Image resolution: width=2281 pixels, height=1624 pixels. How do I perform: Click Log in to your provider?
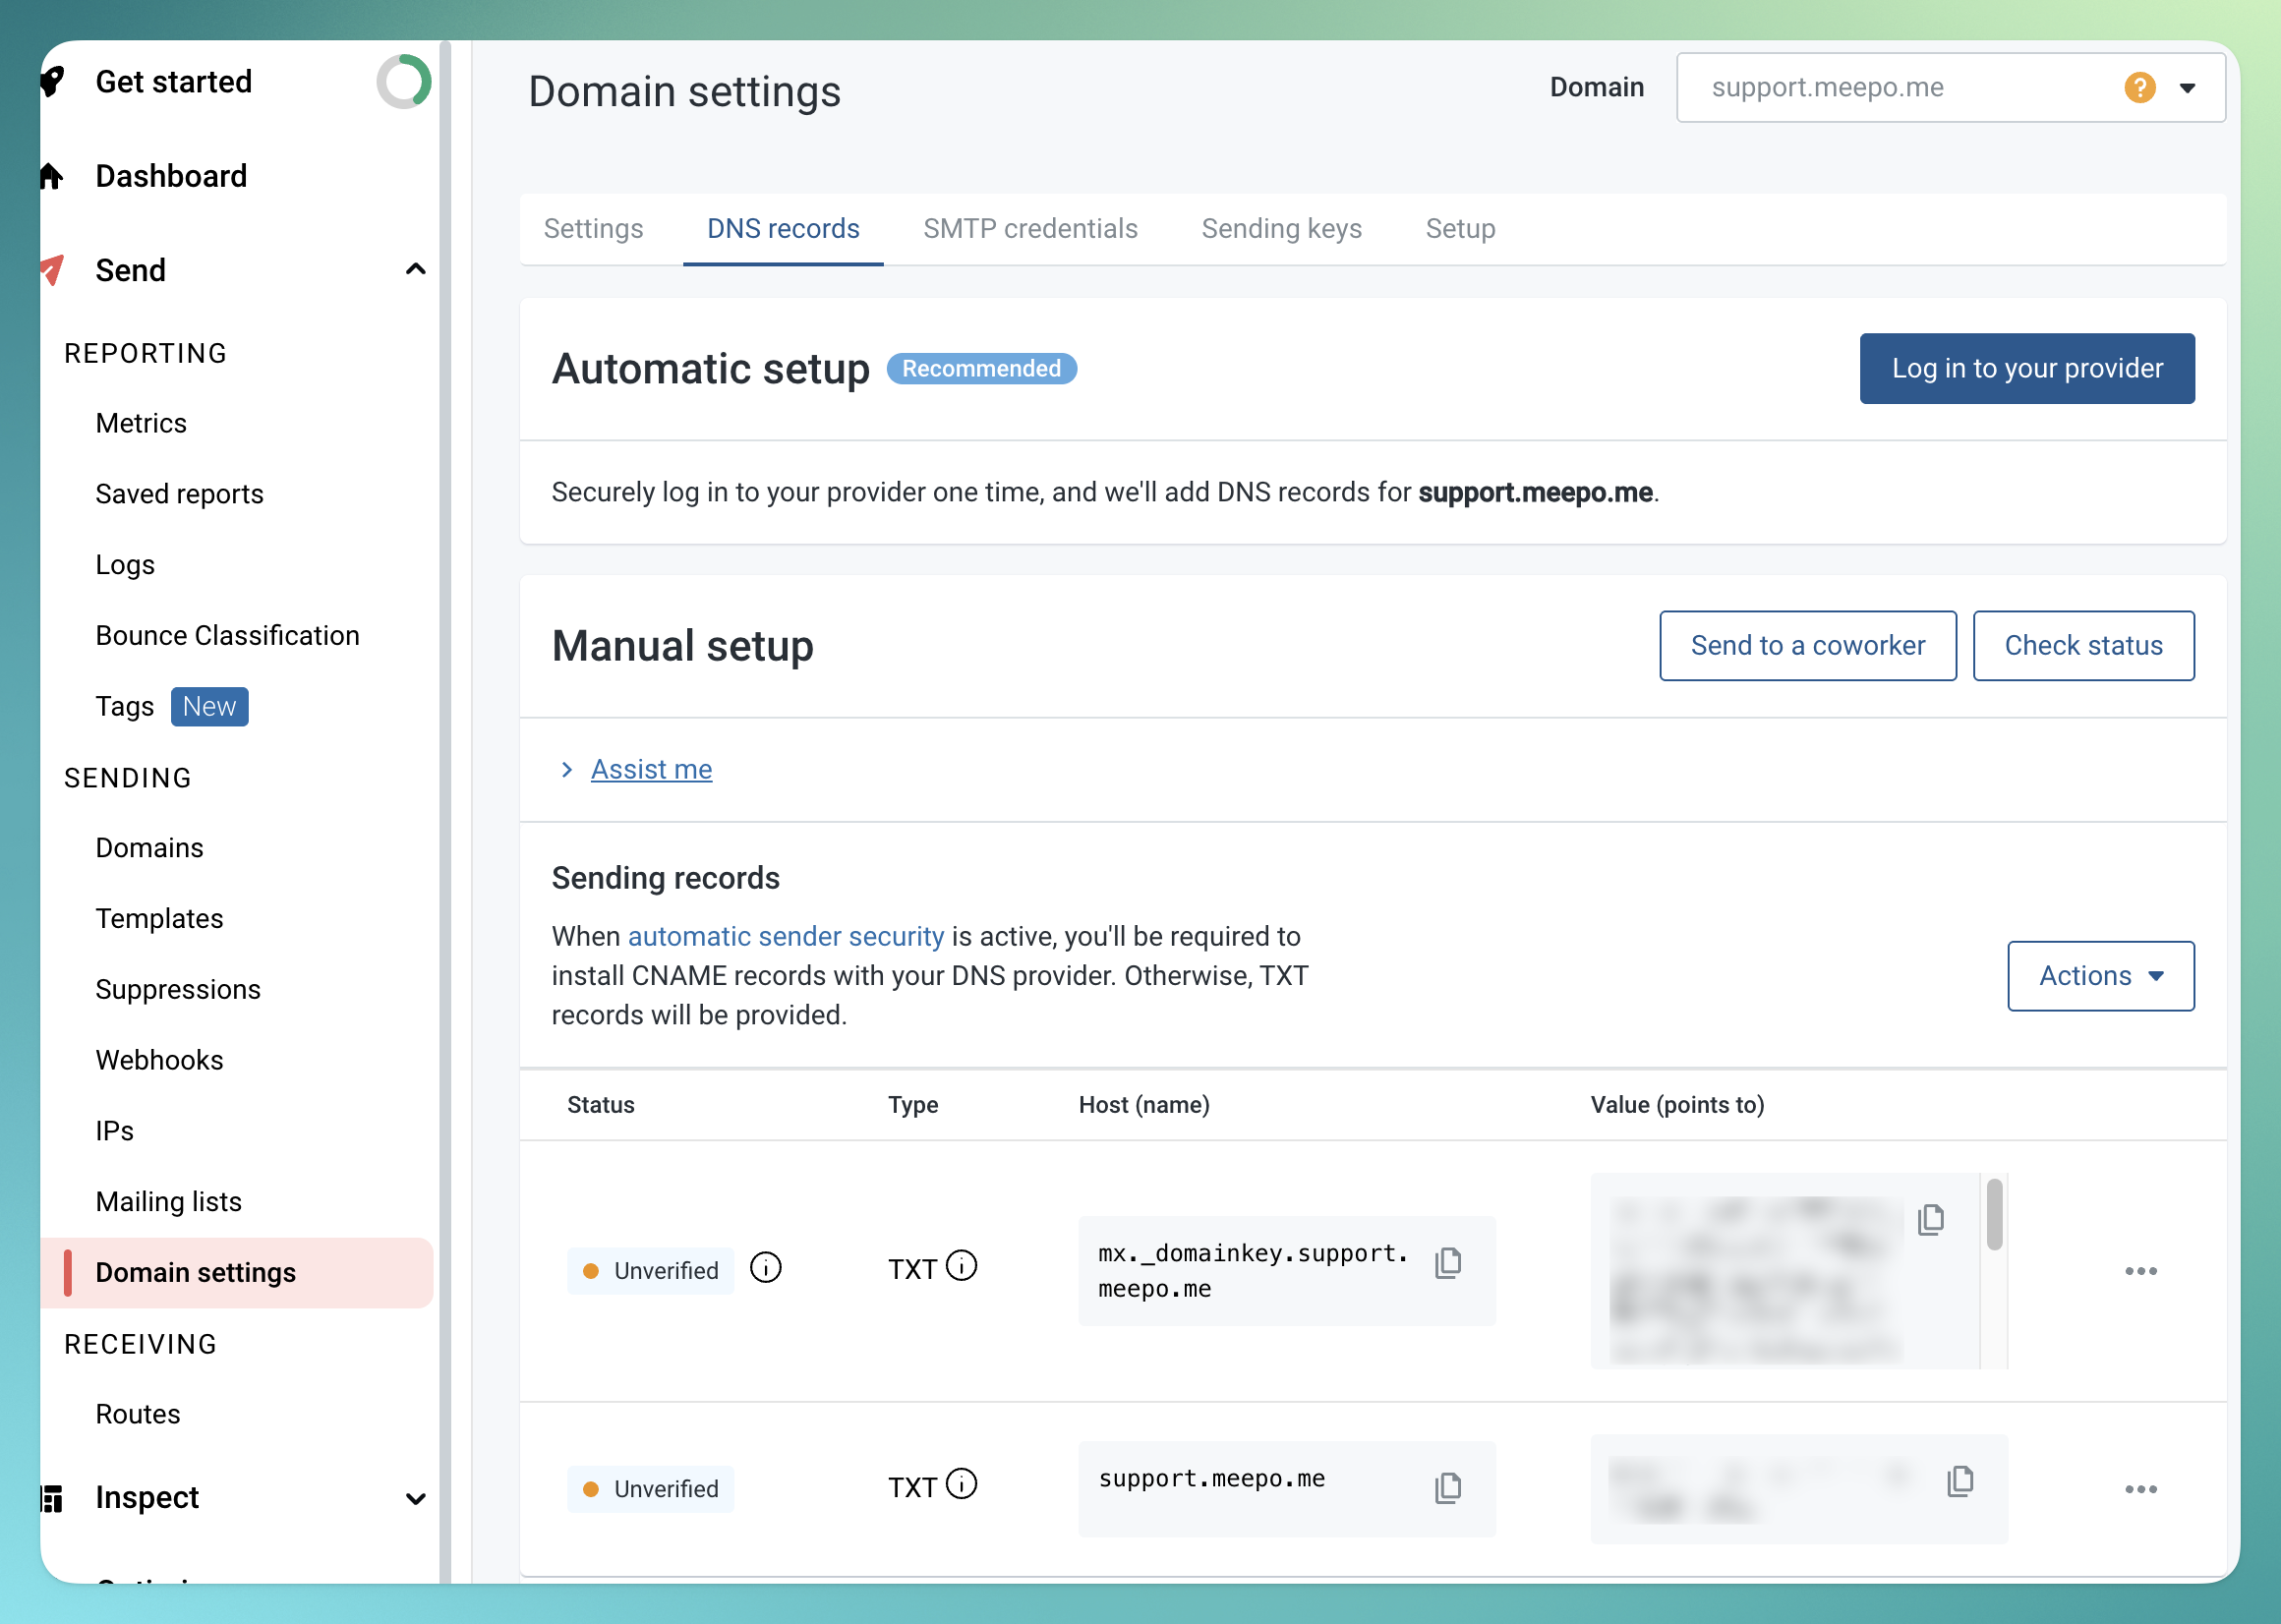pos(2026,369)
